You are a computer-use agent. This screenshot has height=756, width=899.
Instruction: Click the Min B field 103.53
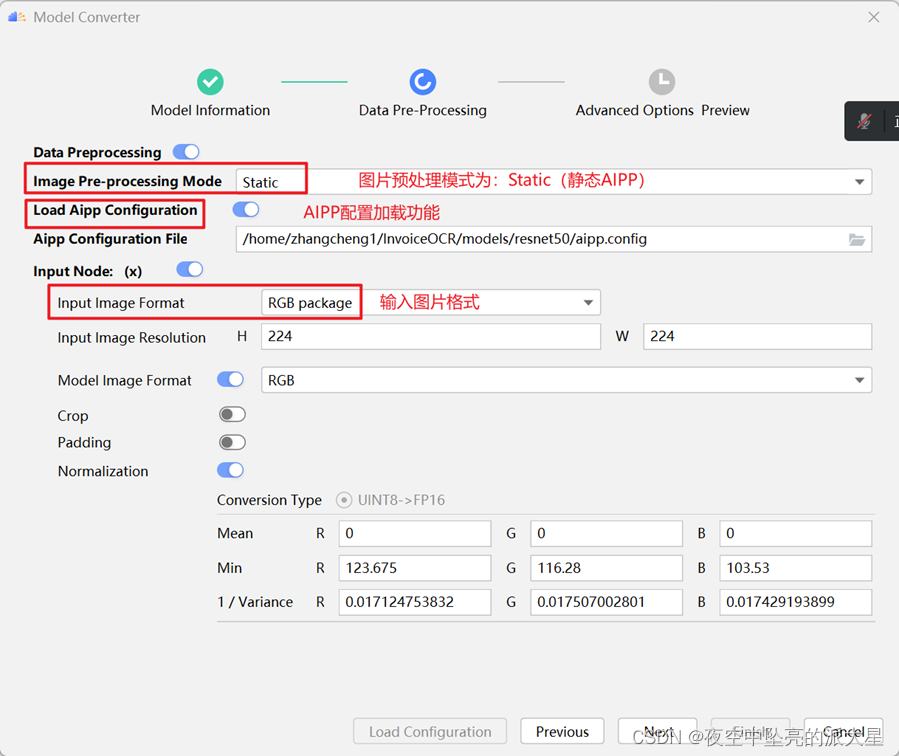click(x=796, y=568)
